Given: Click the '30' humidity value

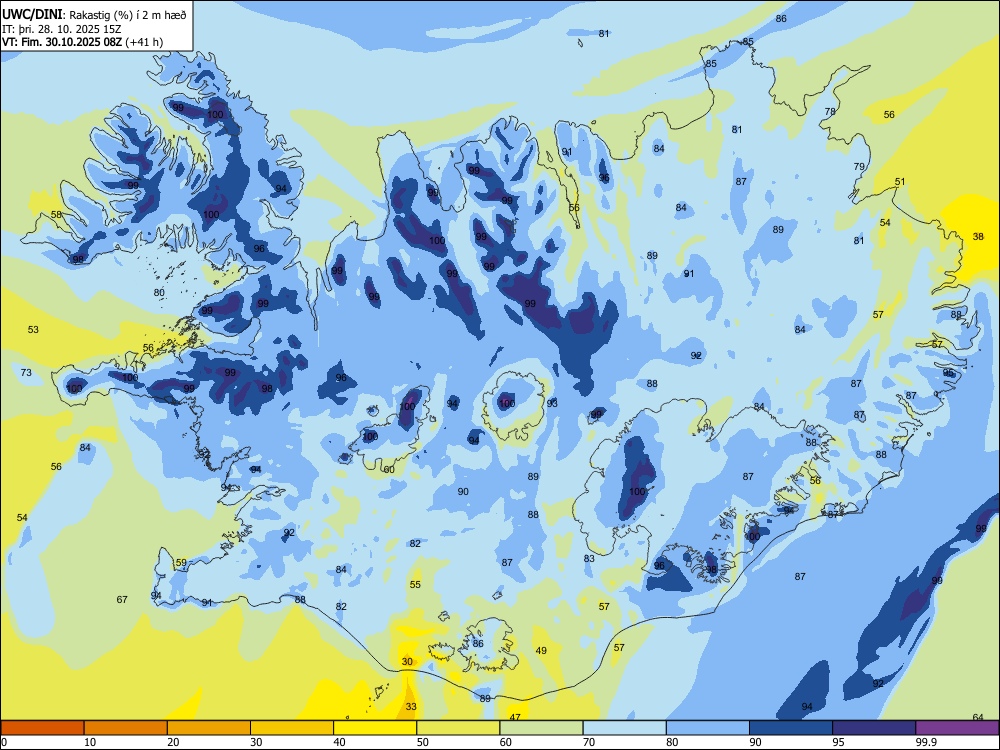Looking at the screenshot, I should pos(407,662).
